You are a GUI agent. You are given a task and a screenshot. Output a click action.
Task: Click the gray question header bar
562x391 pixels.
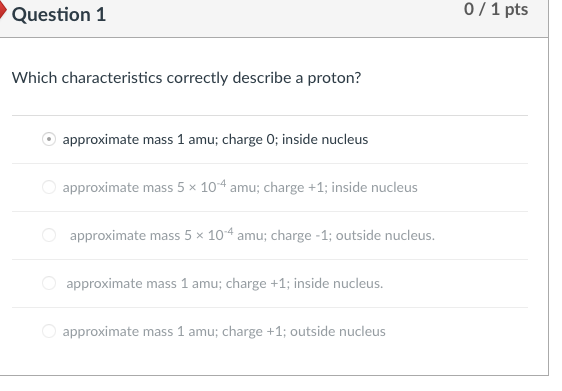(274, 18)
